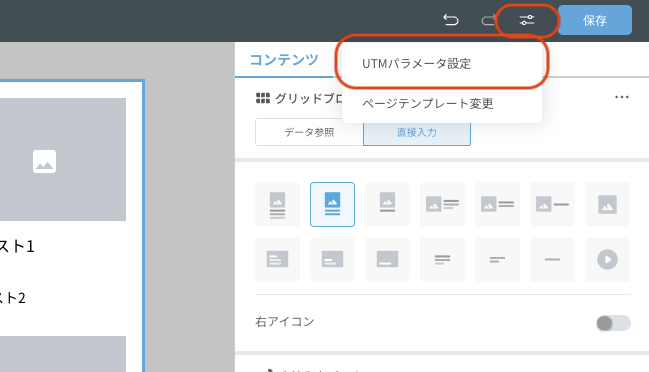The image size is (649, 372).
Task: Select UTMパラメータ設定 menu item
Action: [x=442, y=64]
